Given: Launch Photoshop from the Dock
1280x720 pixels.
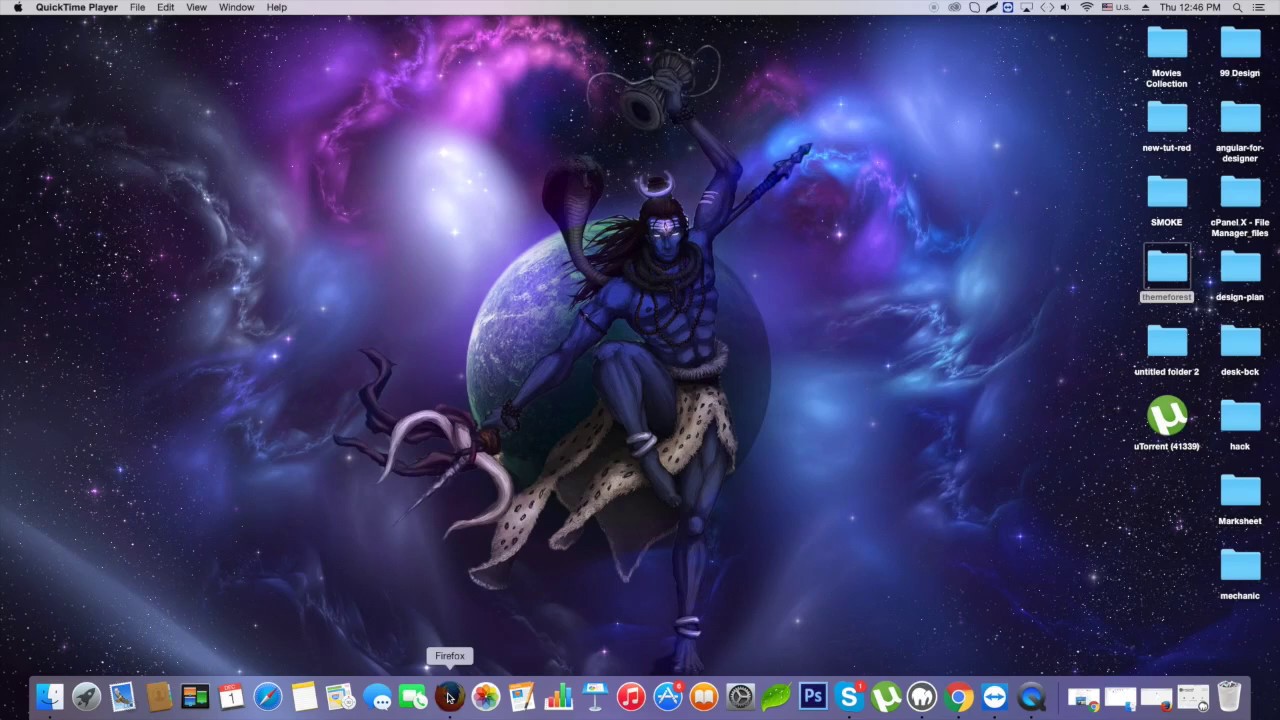Looking at the screenshot, I should tap(813, 696).
